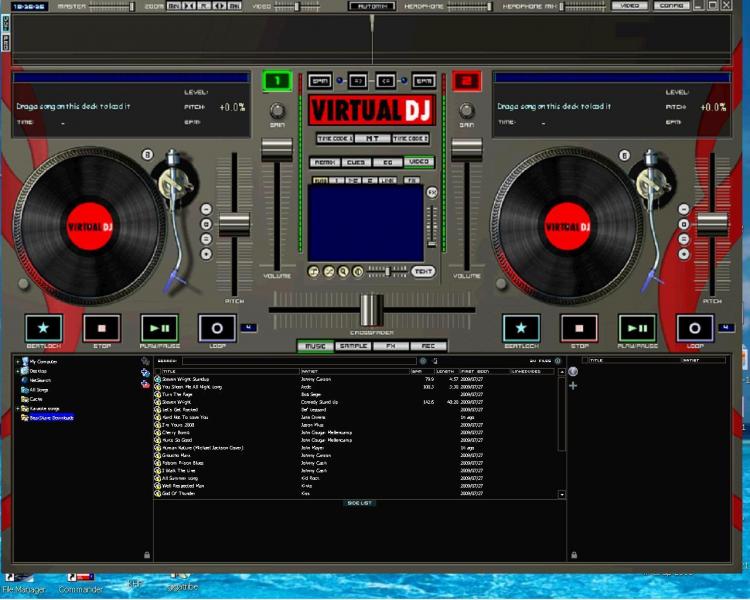This screenshot has width=750, height=600.
Task: Expand the Karaoke songs folder node
Action: (18, 409)
